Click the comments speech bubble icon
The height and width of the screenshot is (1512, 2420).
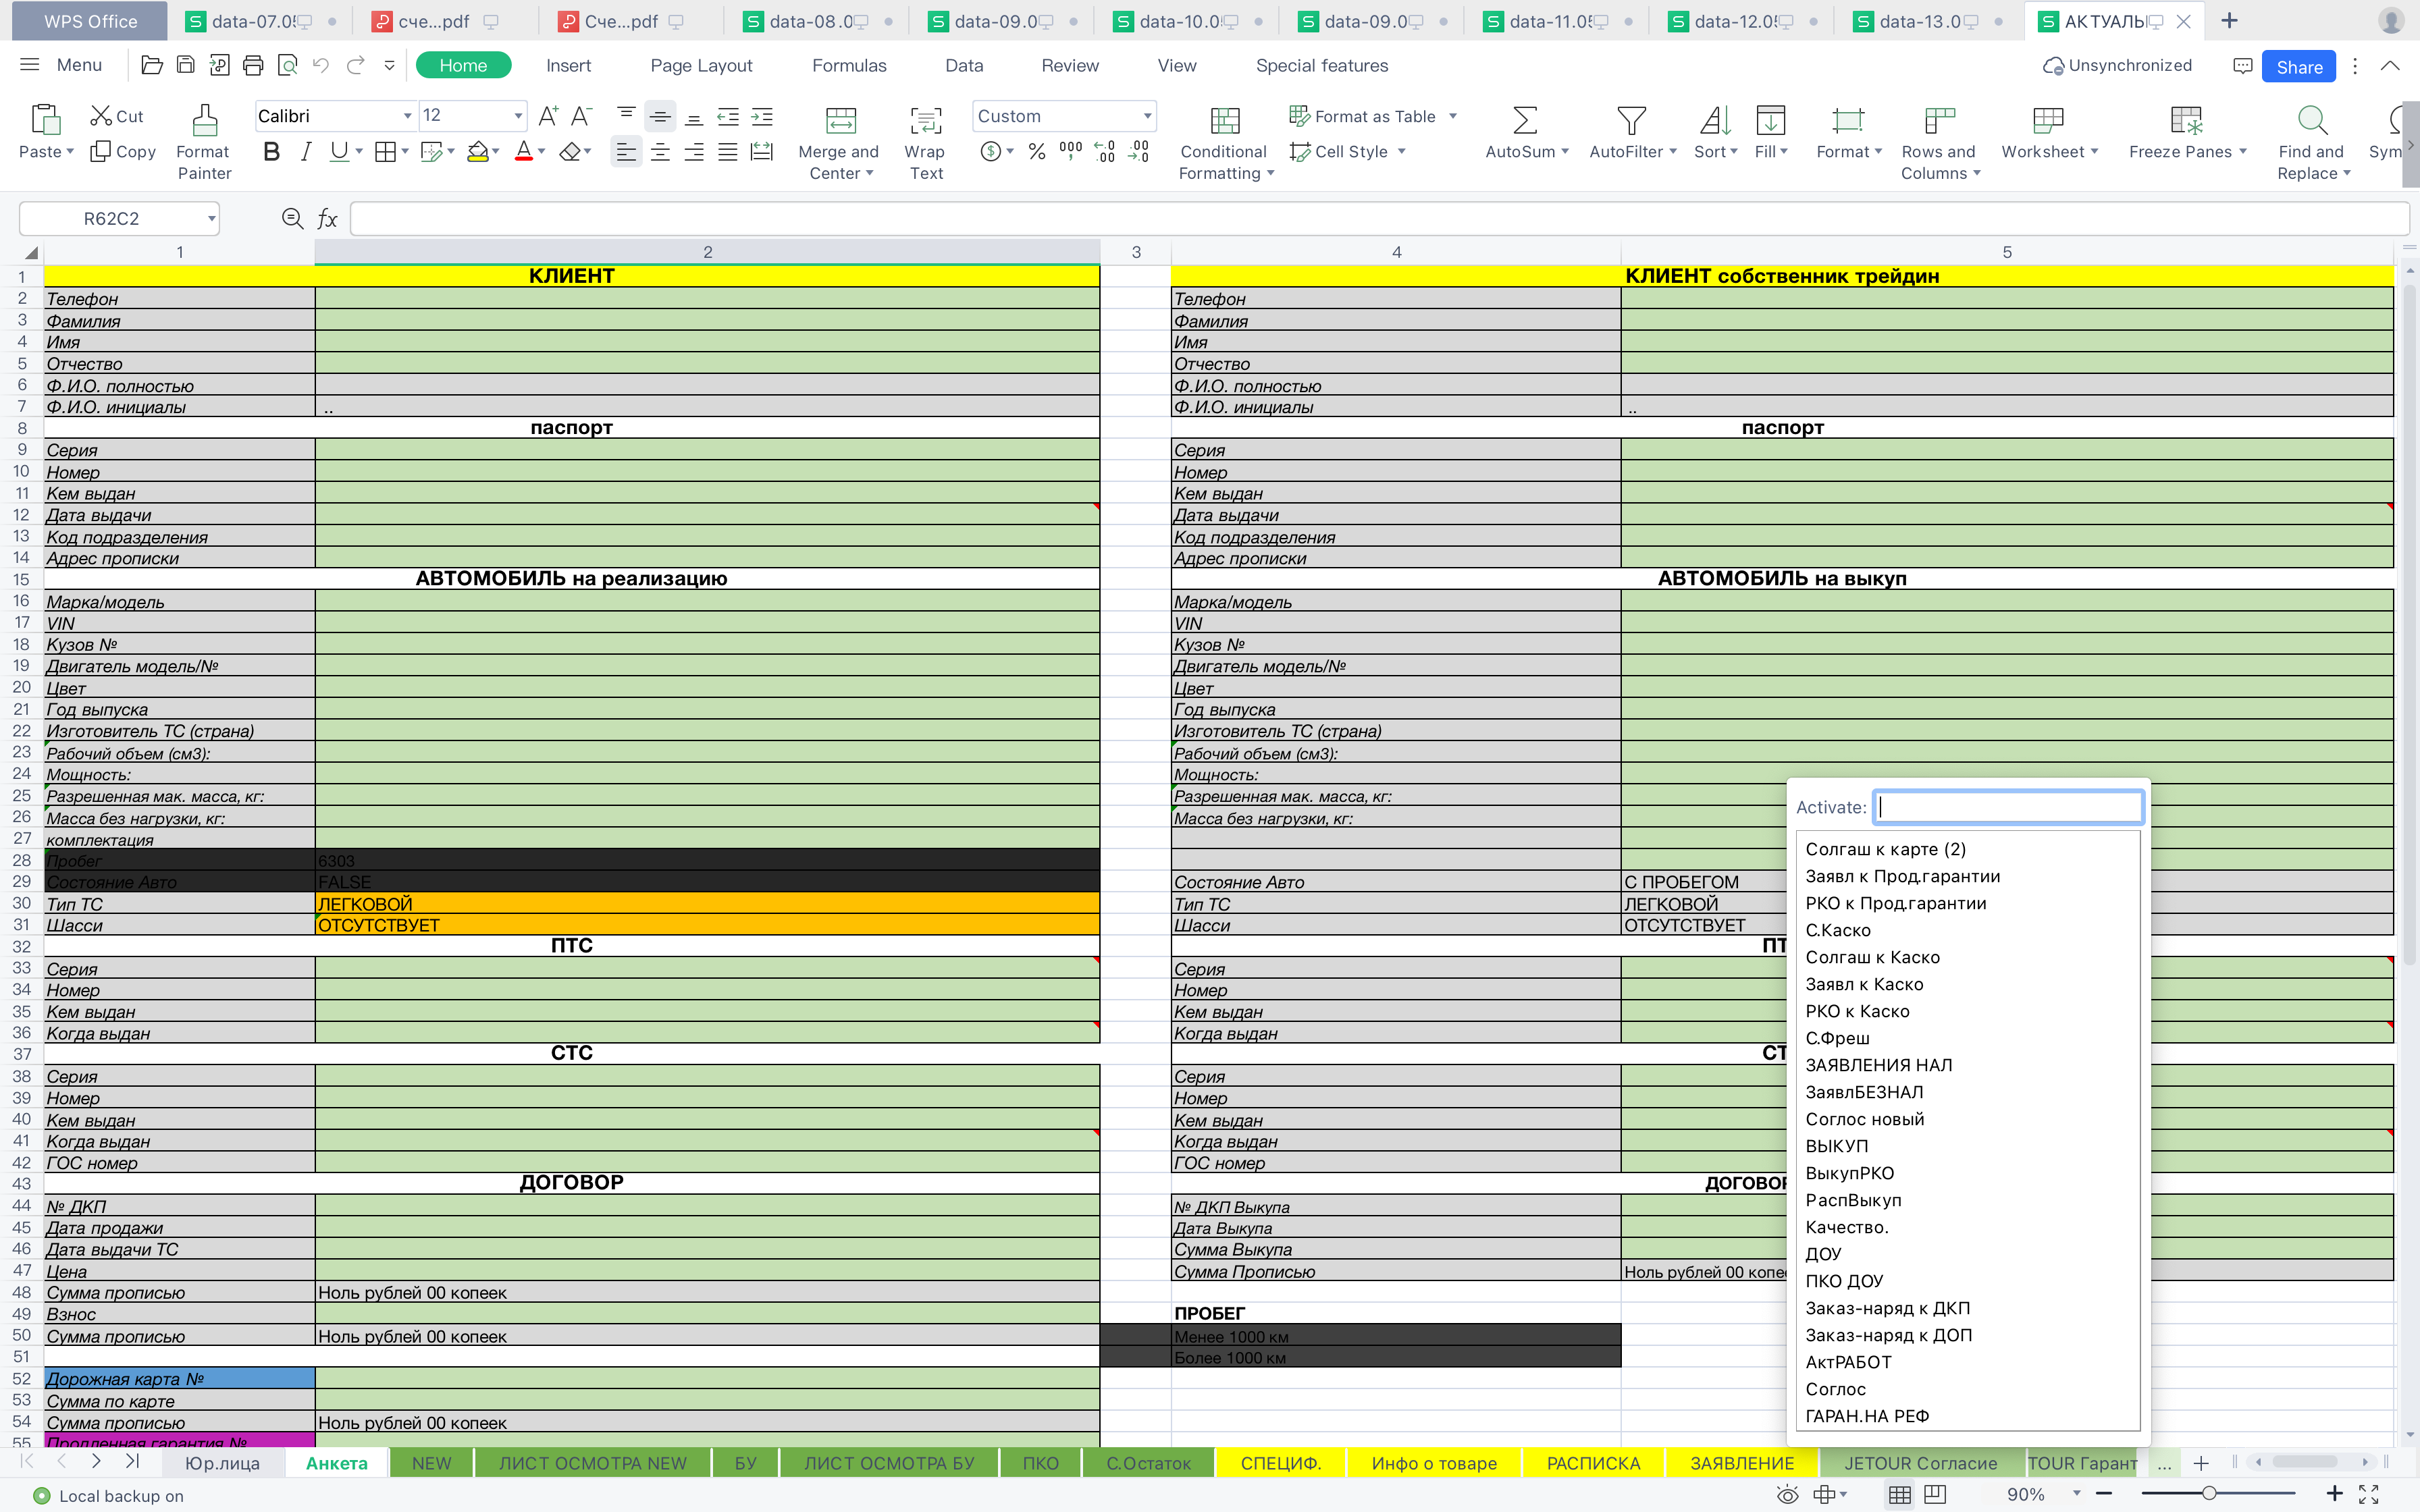[x=2242, y=66]
